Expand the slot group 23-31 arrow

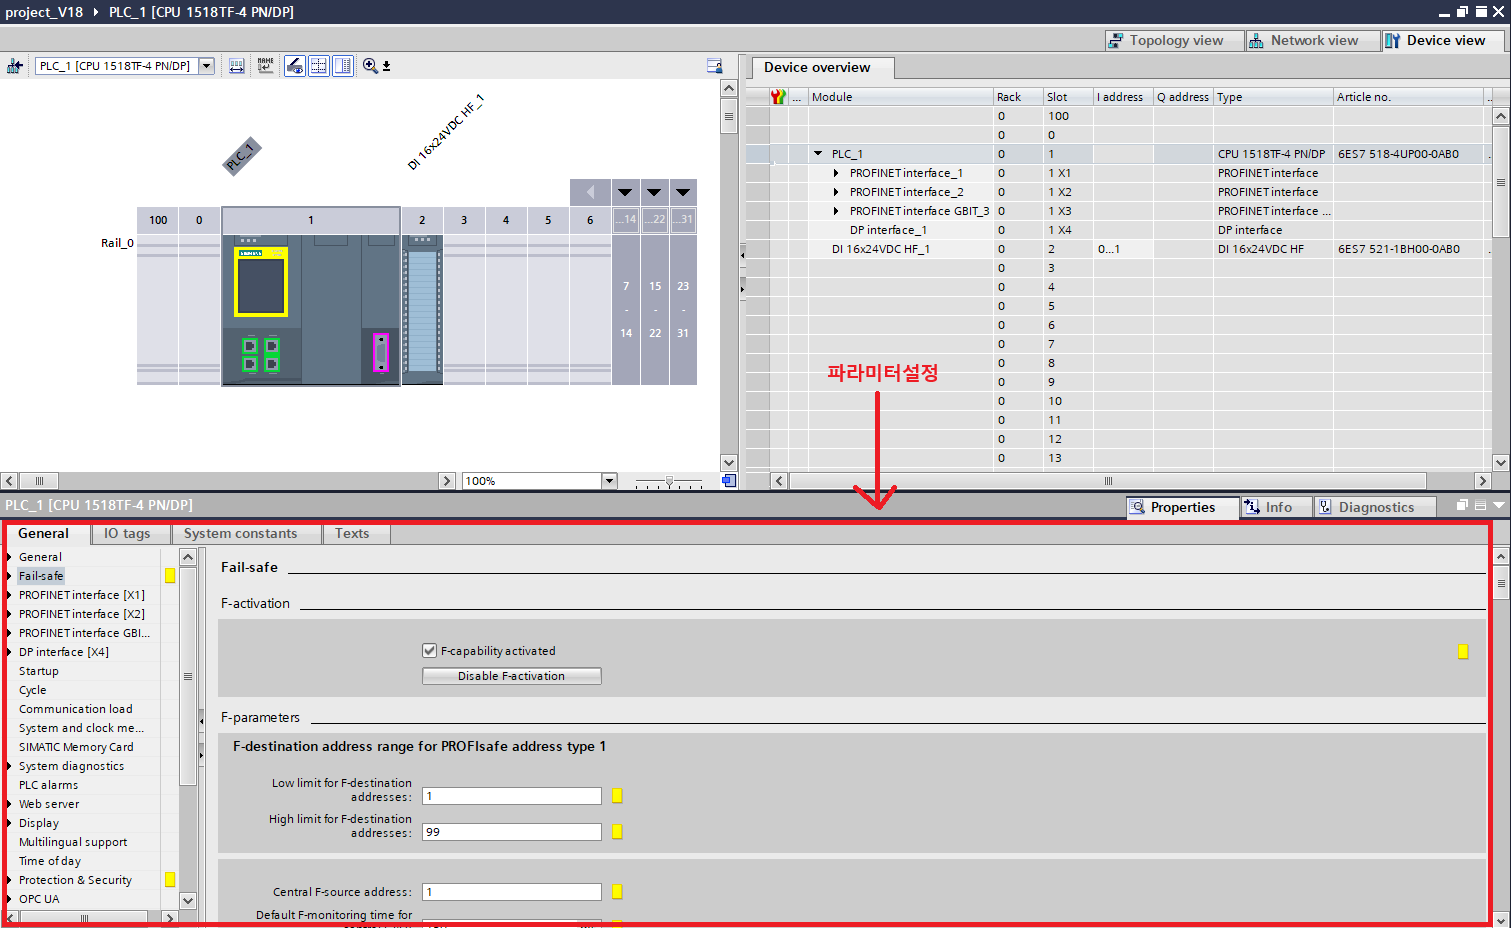683,192
